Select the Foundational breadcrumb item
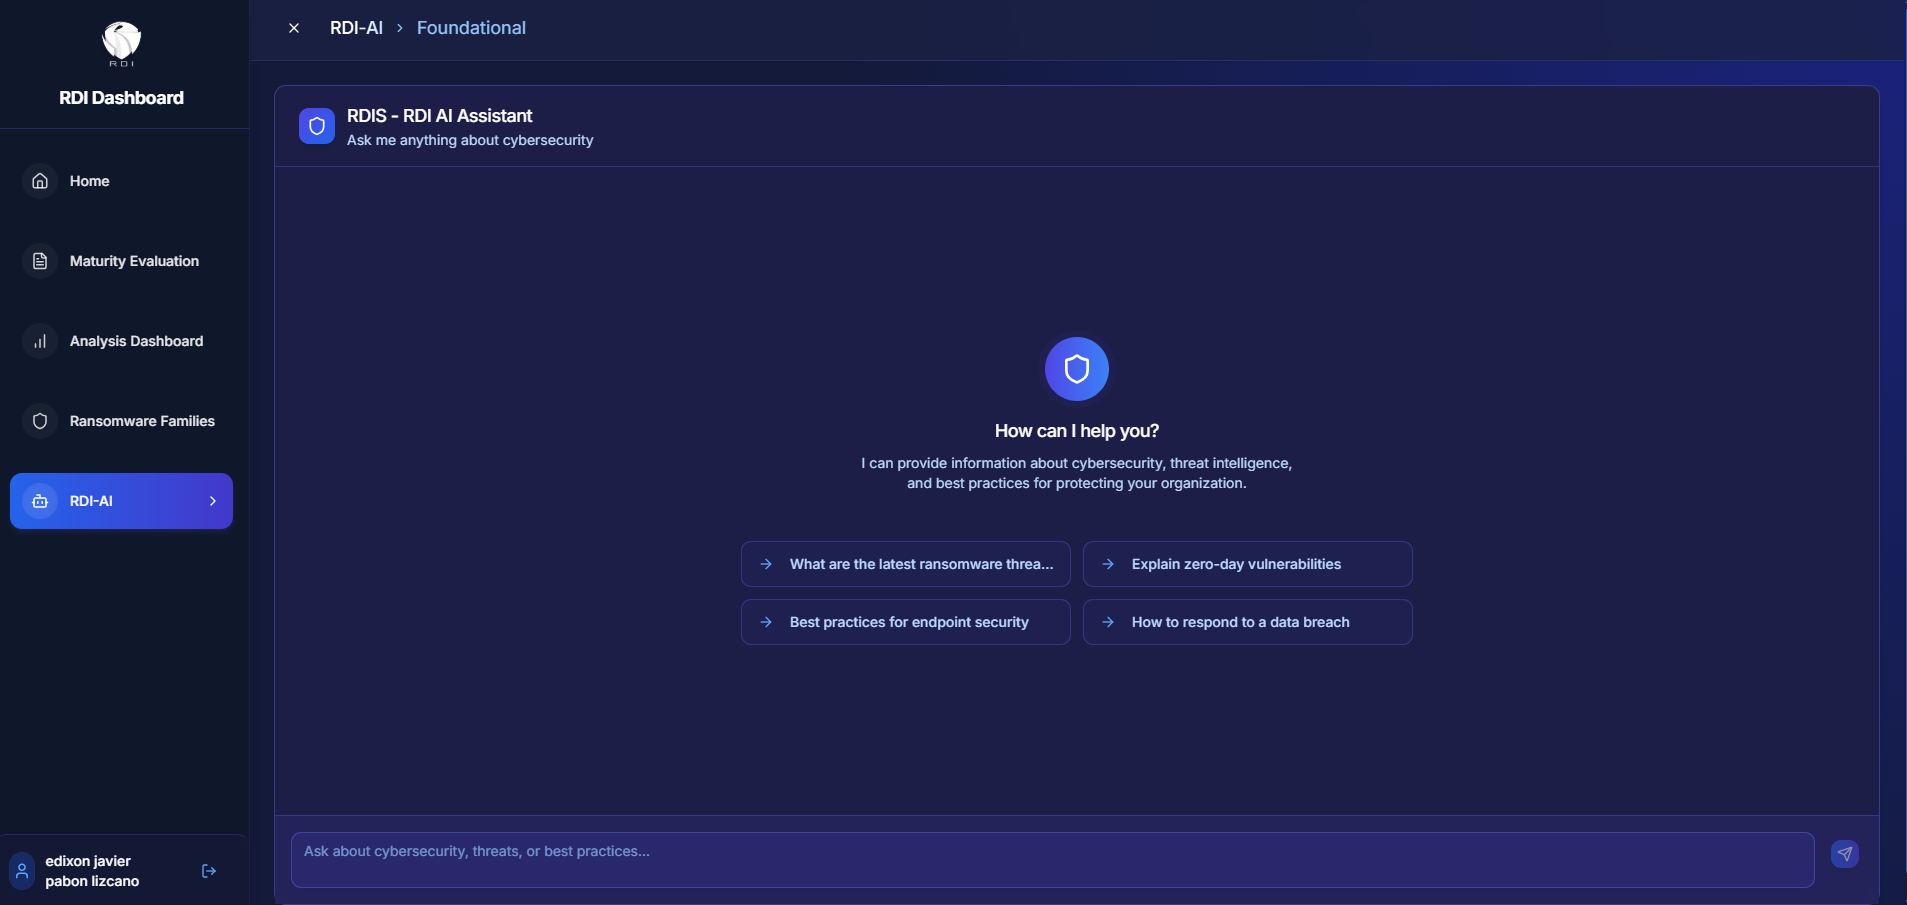The width and height of the screenshot is (1907, 905). [x=471, y=28]
